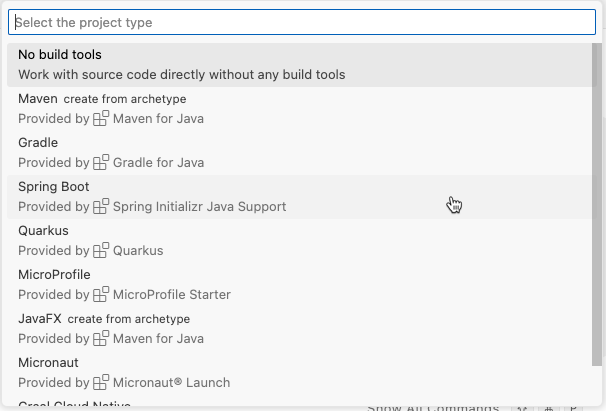Click extension icon beside Micronaut Launch
606x411 pixels.
point(101,383)
